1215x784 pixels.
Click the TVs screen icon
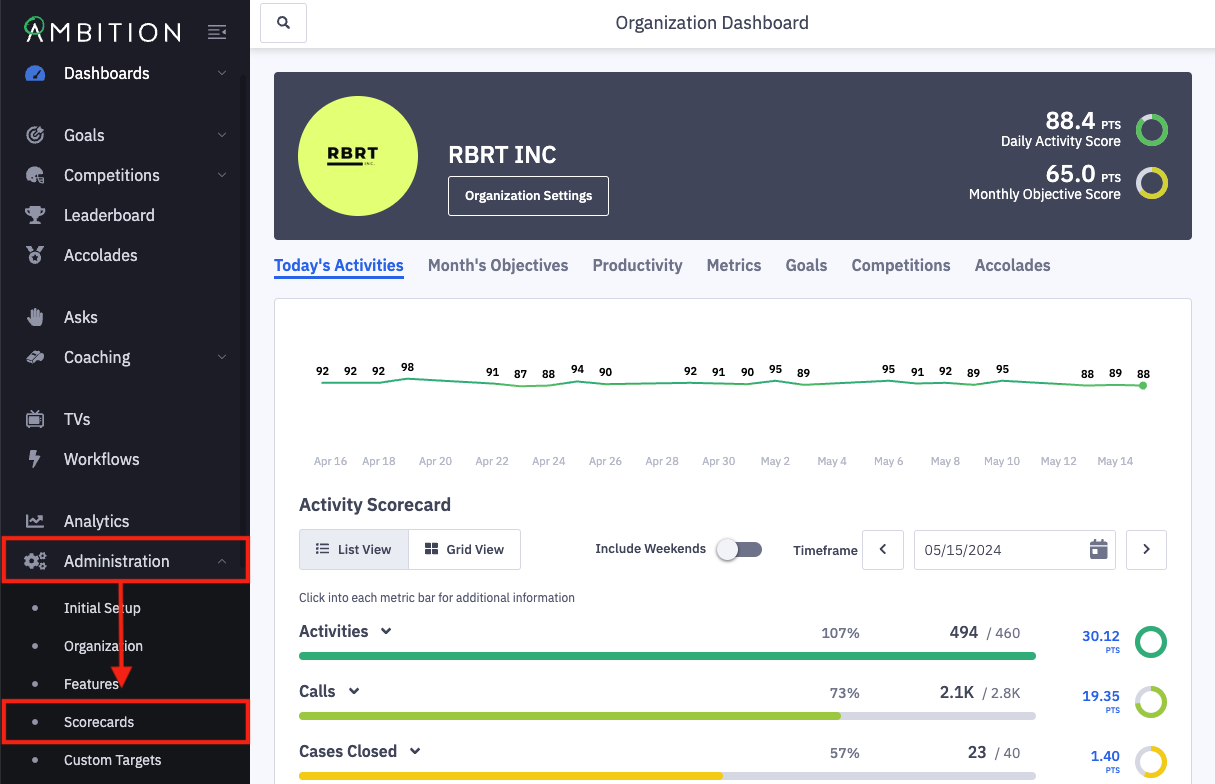tap(35, 420)
